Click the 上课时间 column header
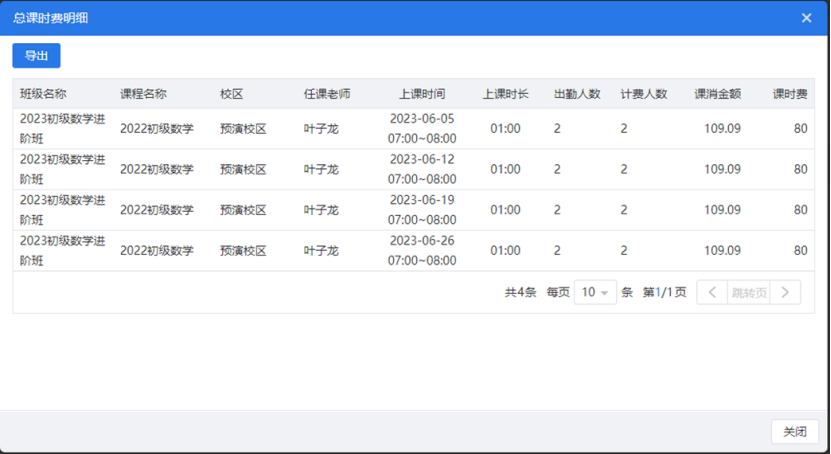The width and height of the screenshot is (831, 454). (x=422, y=94)
